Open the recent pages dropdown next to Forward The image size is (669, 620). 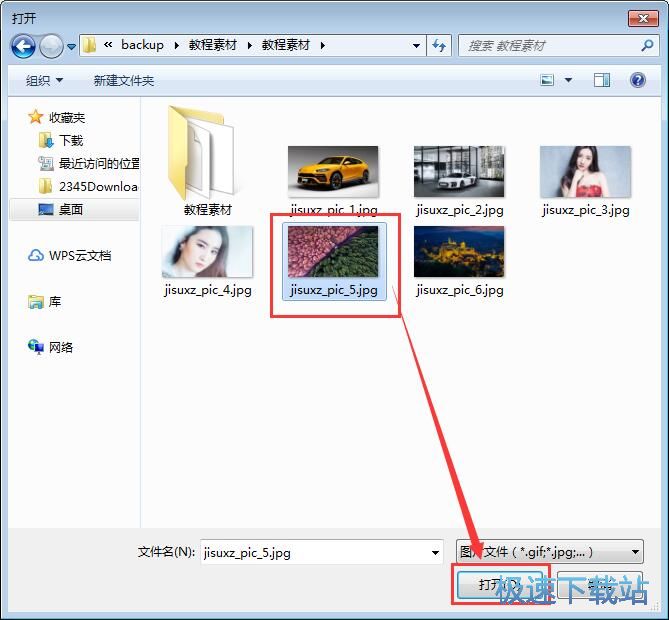pyautogui.click(x=71, y=46)
